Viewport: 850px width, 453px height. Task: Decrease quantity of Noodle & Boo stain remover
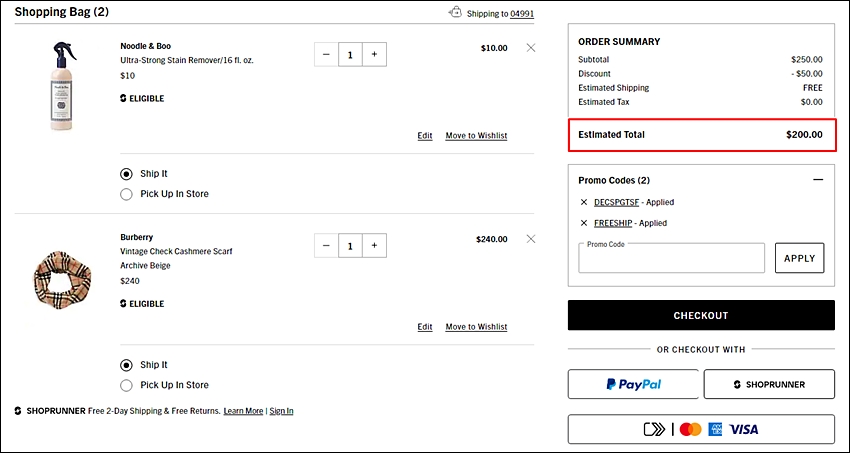coord(326,54)
